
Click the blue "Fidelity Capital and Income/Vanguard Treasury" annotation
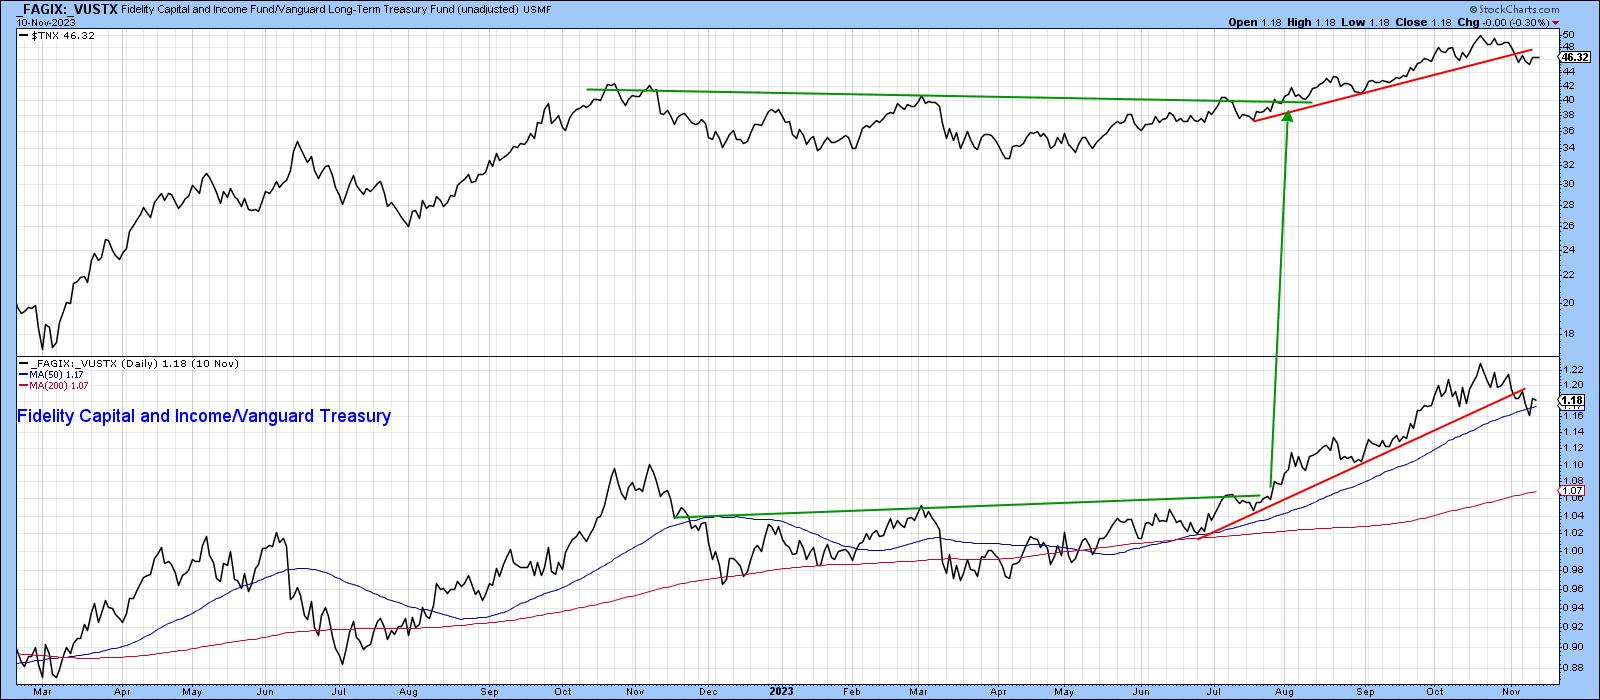pos(204,416)
